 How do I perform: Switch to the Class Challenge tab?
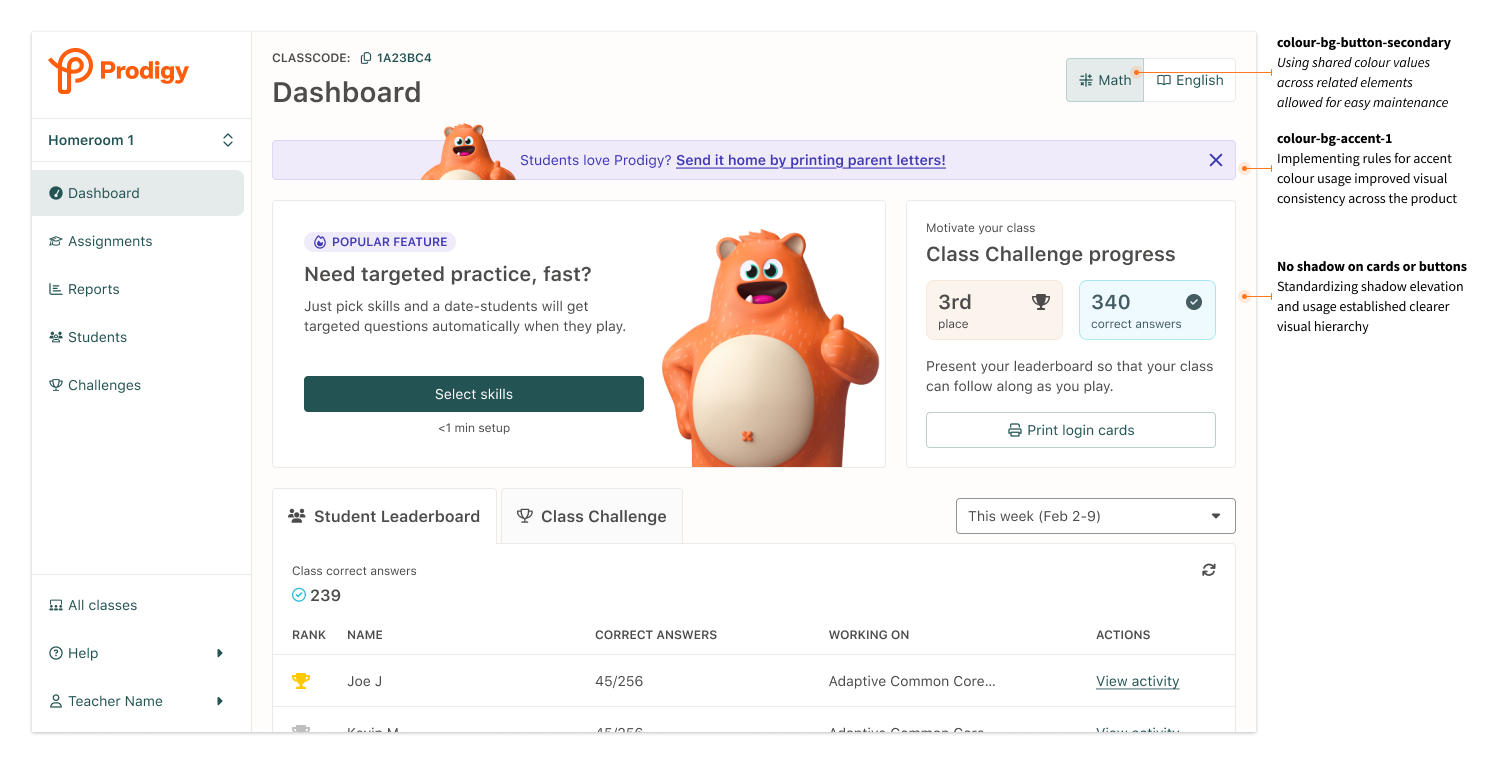pos(591,516)
